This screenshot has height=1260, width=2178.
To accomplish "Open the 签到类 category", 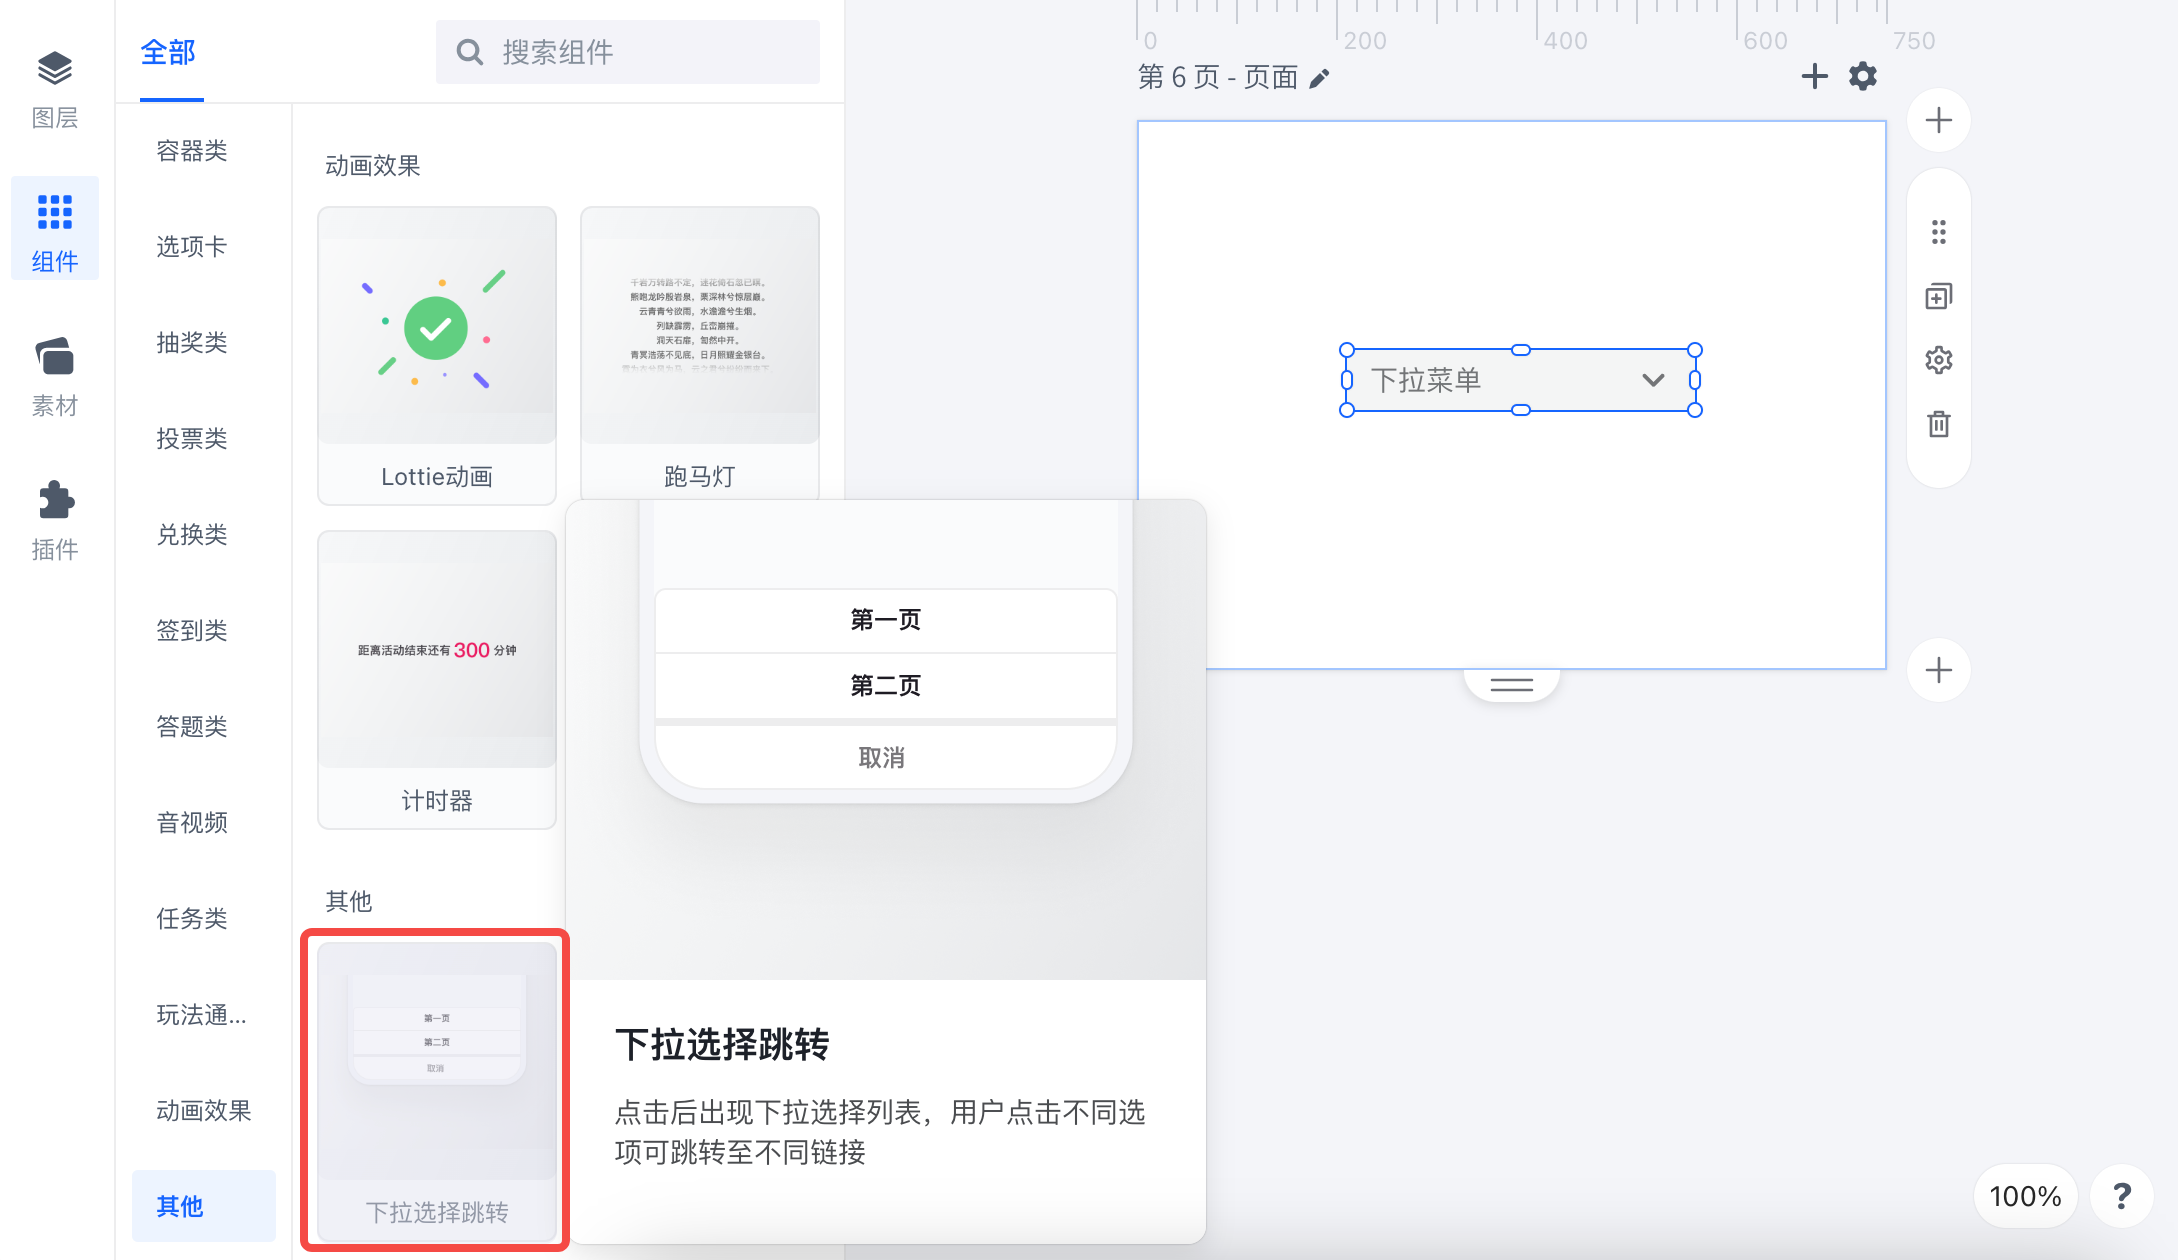I will pos(192,631).
